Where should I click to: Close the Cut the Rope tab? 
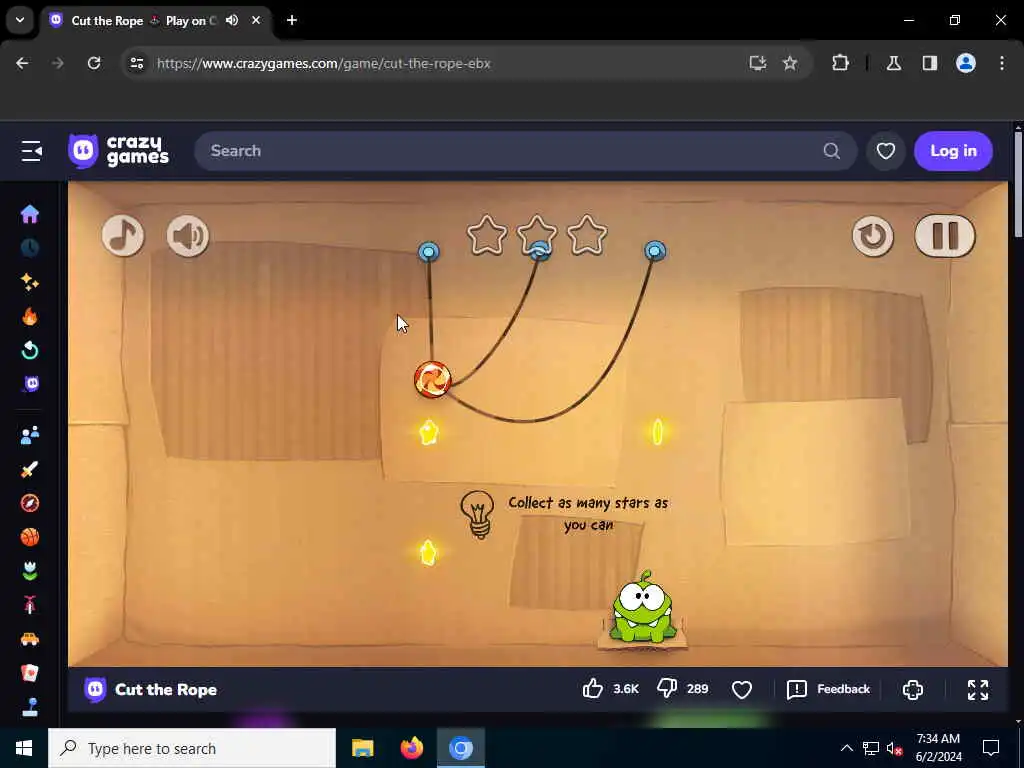click(x=257, y=20)
